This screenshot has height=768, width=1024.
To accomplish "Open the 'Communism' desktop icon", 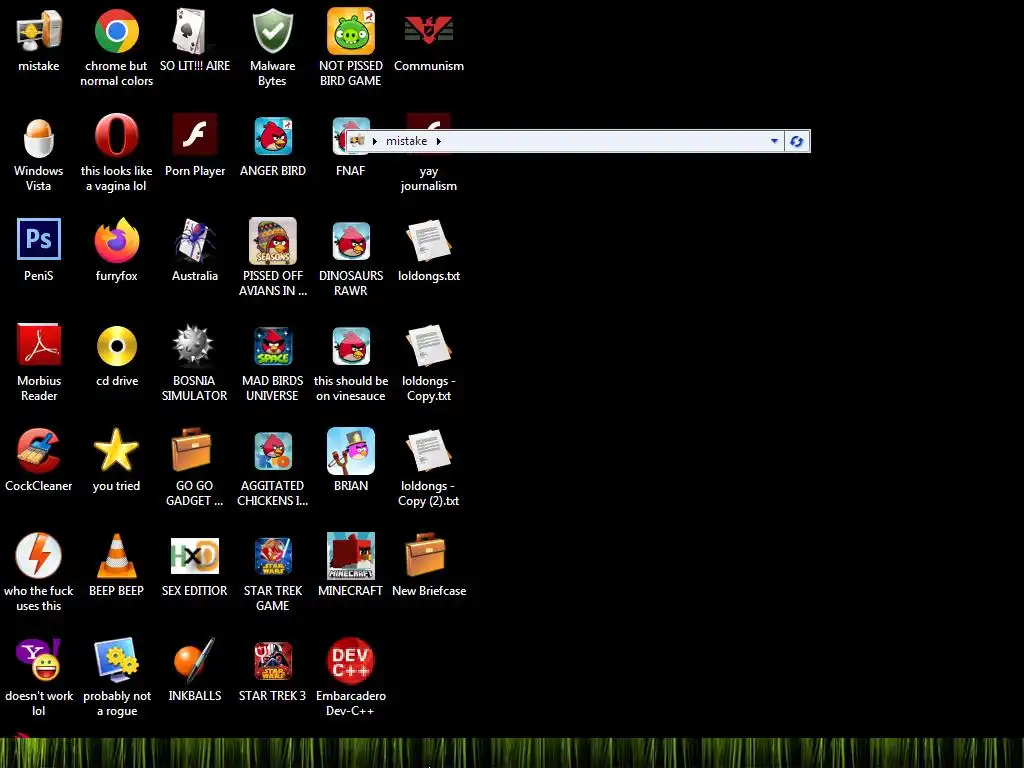I will (x=428, y=31).
